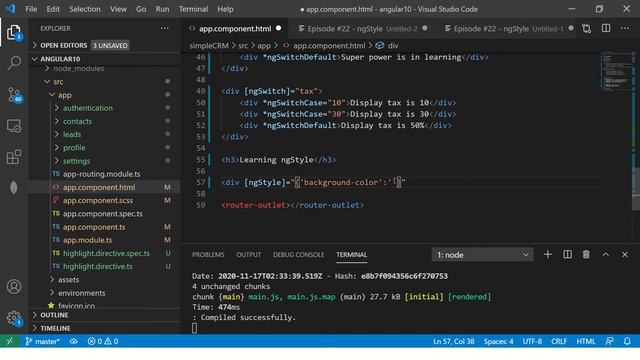This screenshot has height=360, width=640.
Task: Open Source Control view with 60 changes
Action: pos(14,95)
